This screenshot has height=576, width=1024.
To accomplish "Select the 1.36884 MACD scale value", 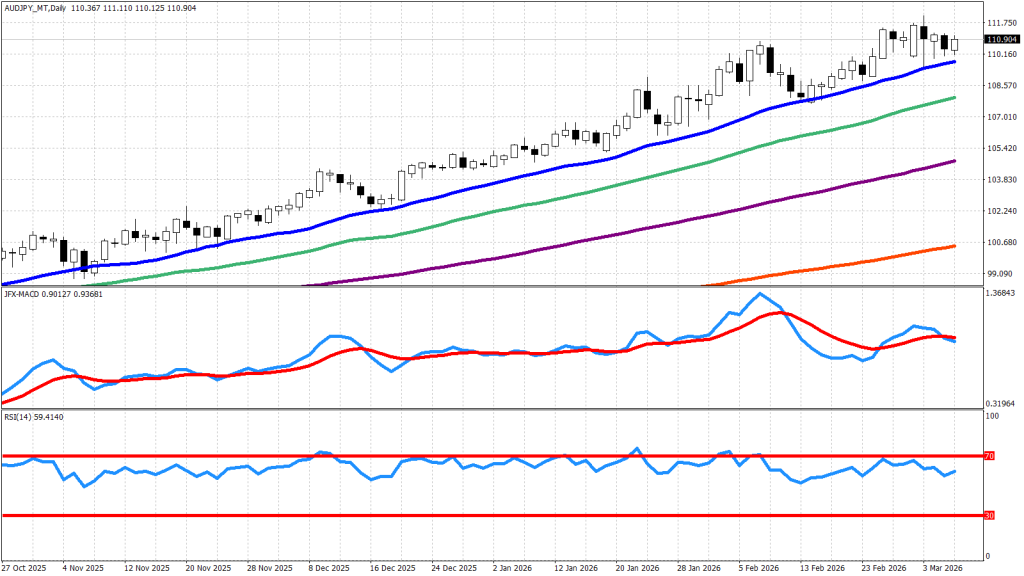I will pos(1003,293).
